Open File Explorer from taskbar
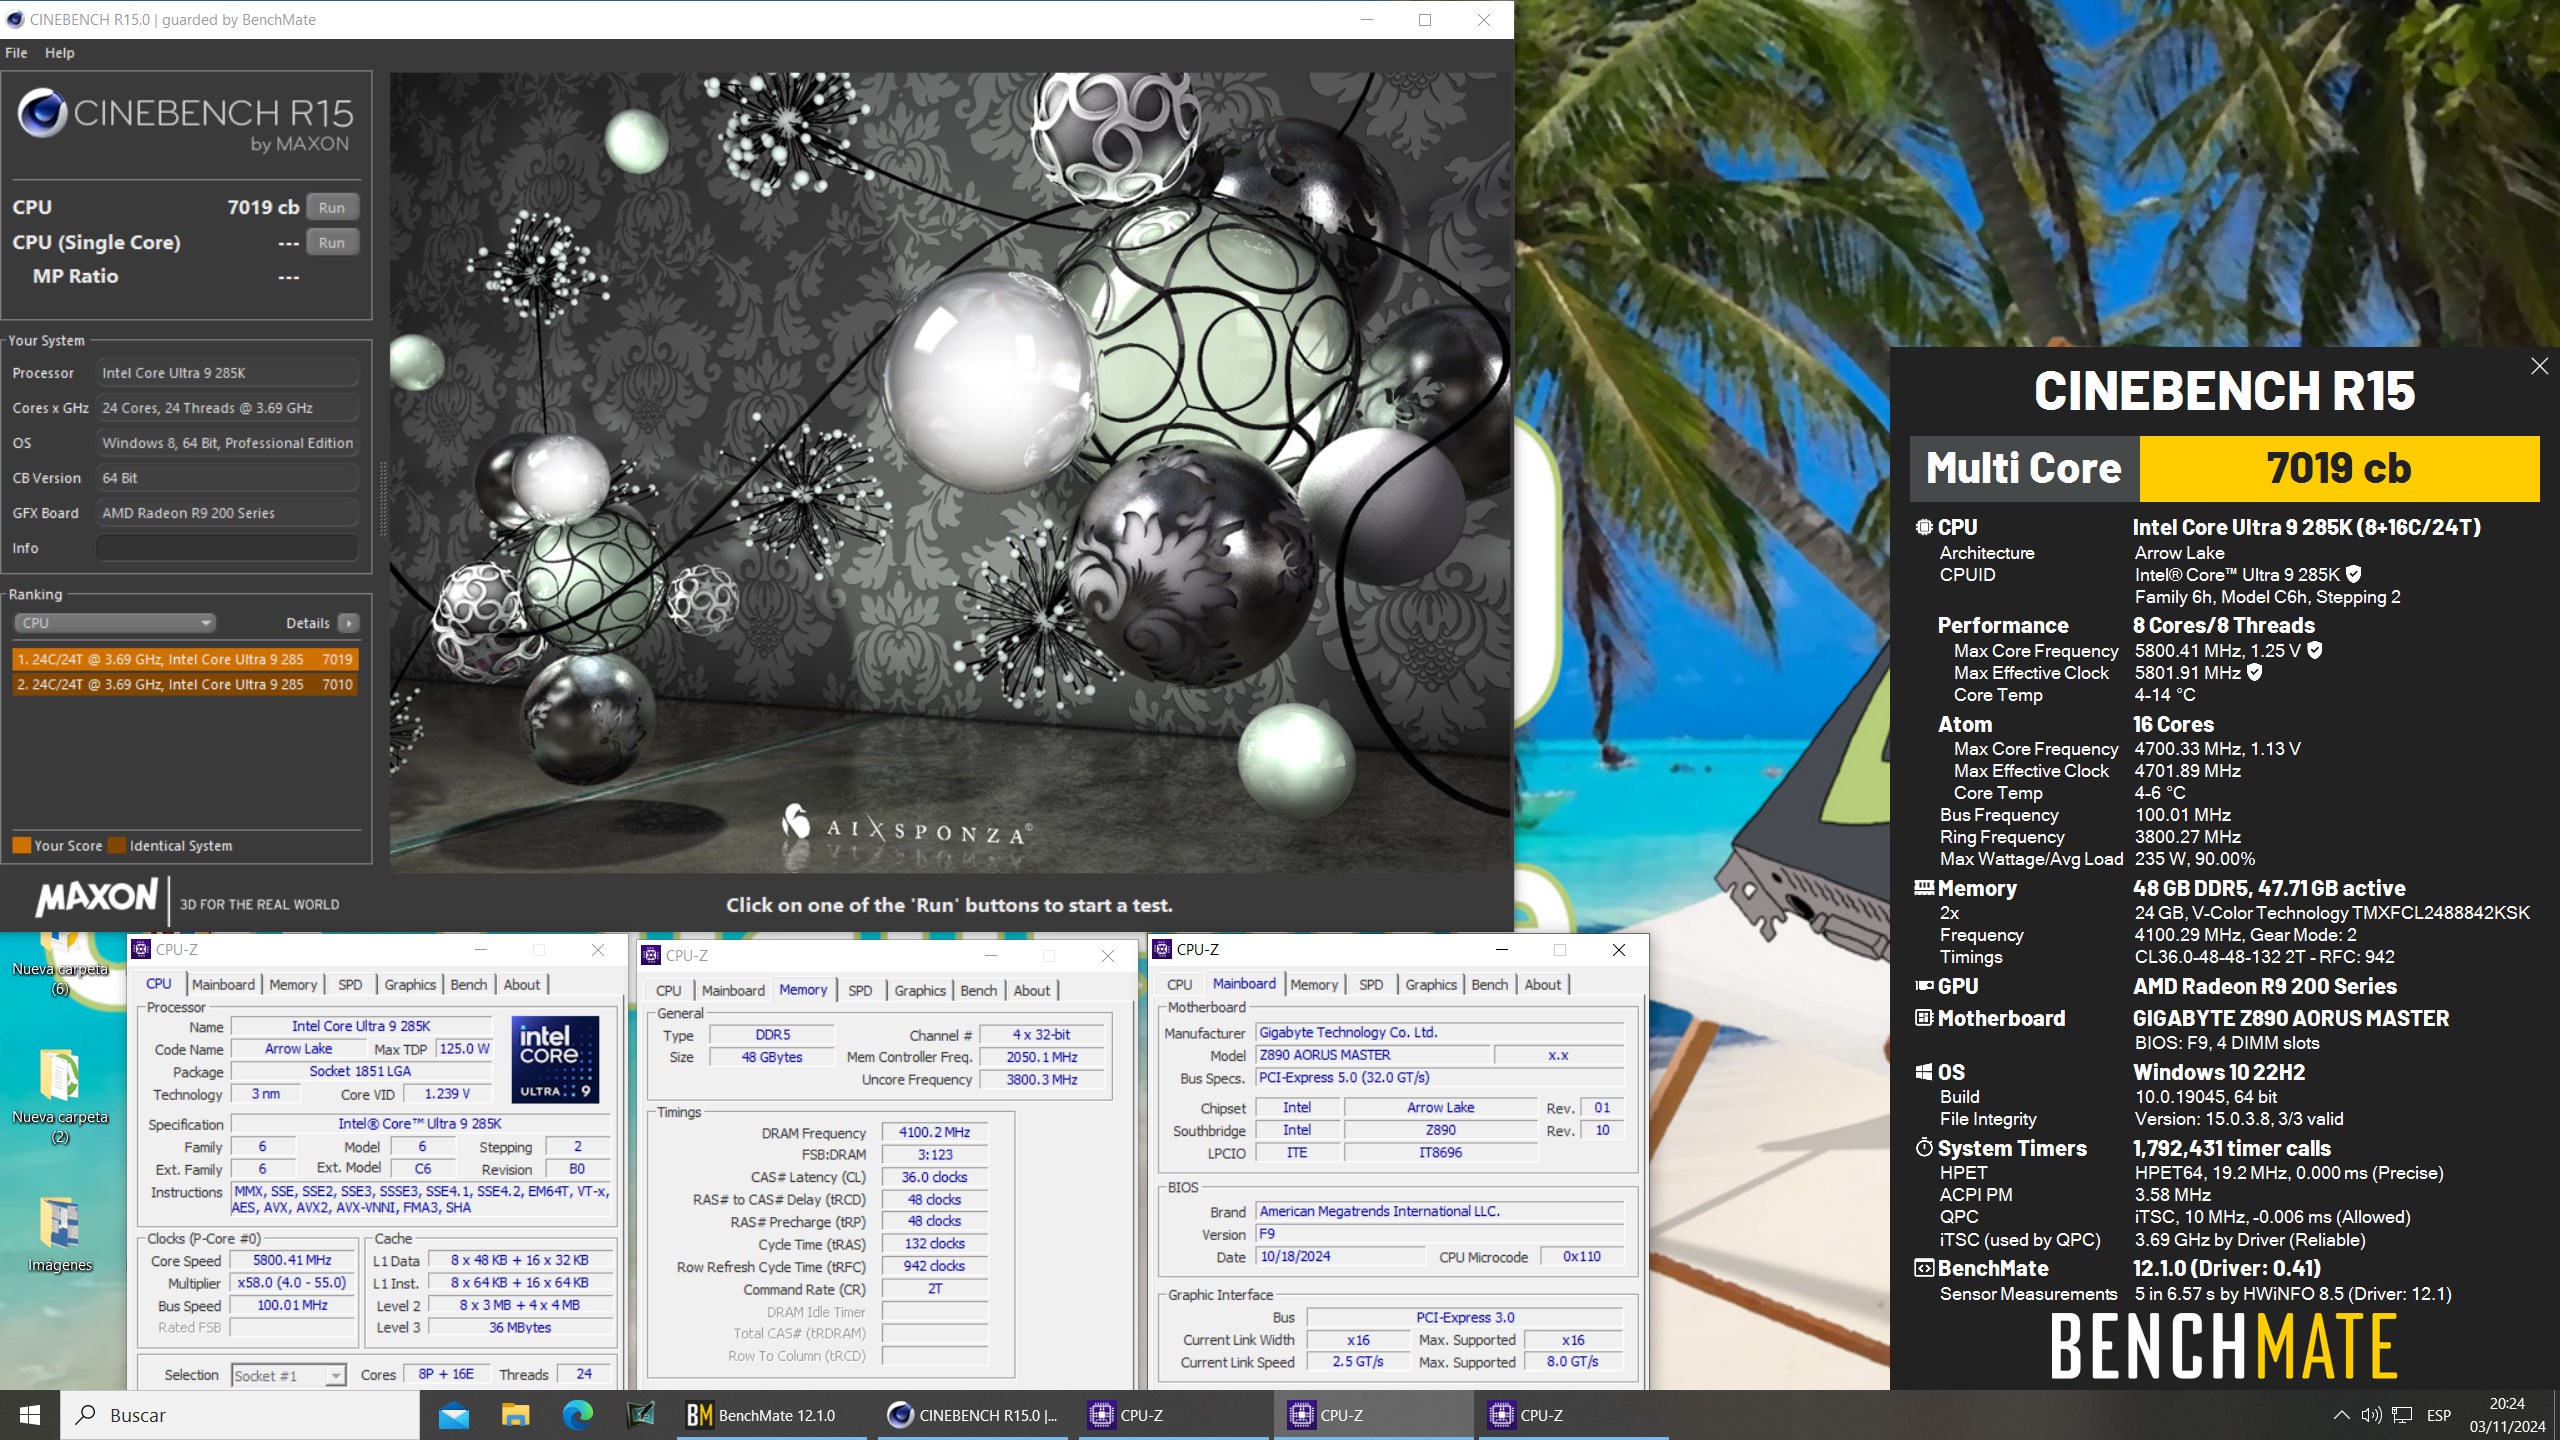This screenshot has width=2560, height=1440. coord(515,1415)
